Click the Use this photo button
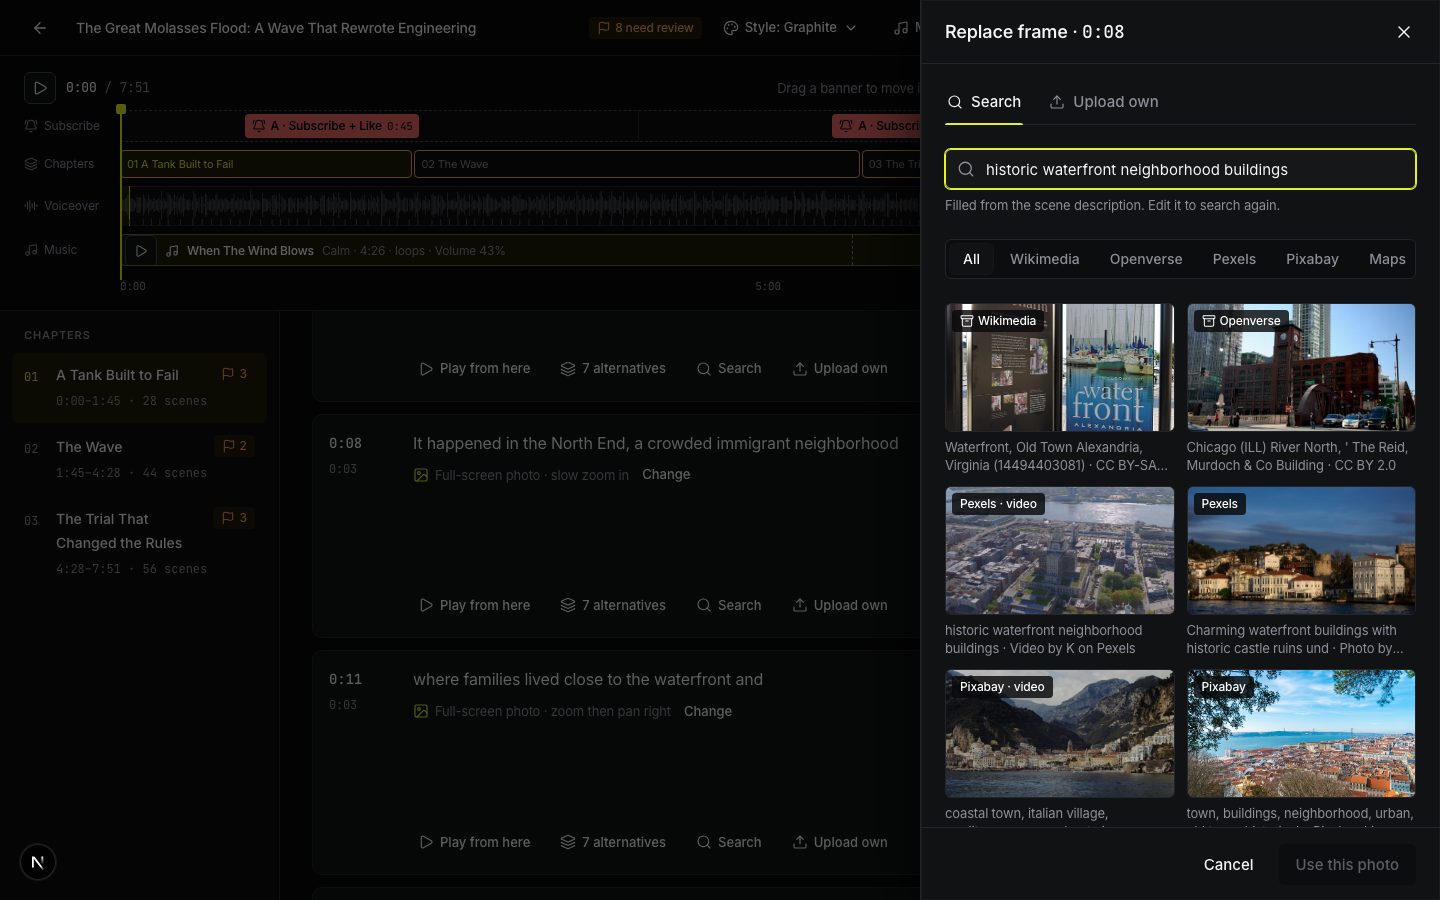Viewport: 1440px width, 900px height. [x=1347, y=865]
